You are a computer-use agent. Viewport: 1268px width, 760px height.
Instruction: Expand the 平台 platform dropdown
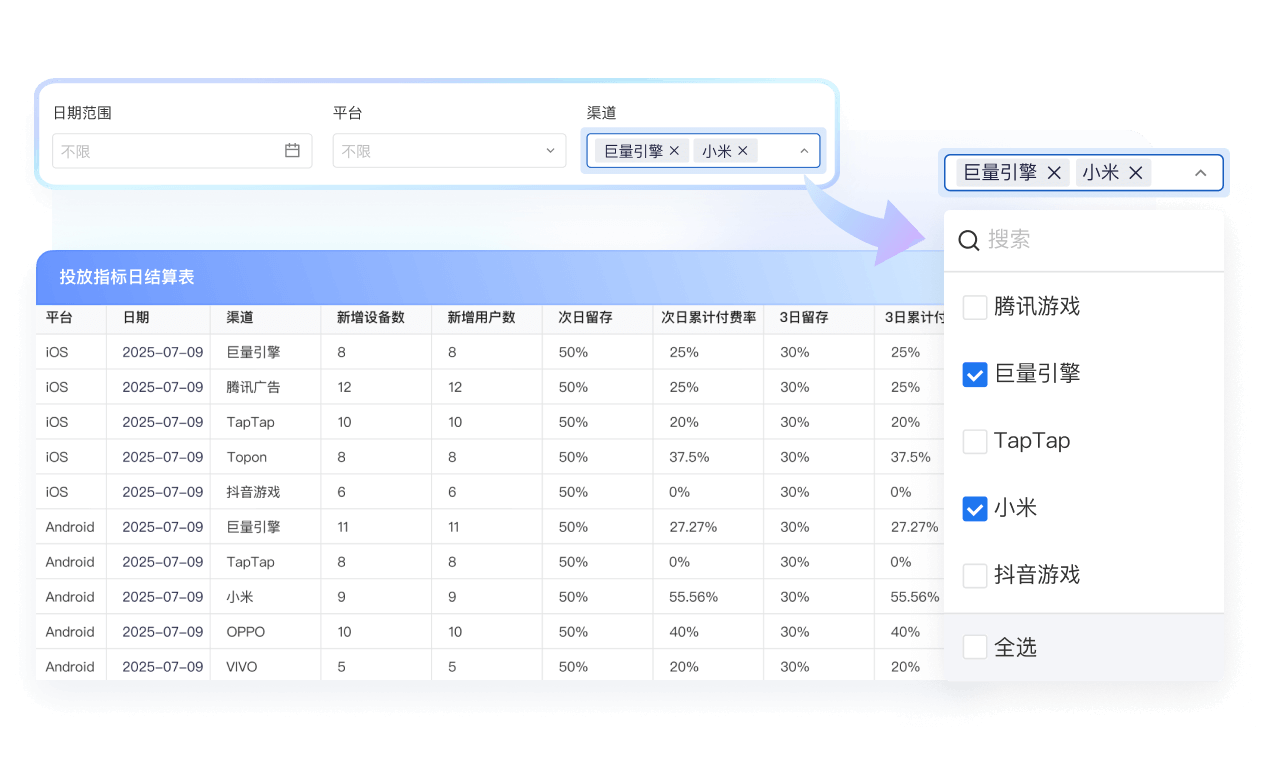(x=549, y=151)
